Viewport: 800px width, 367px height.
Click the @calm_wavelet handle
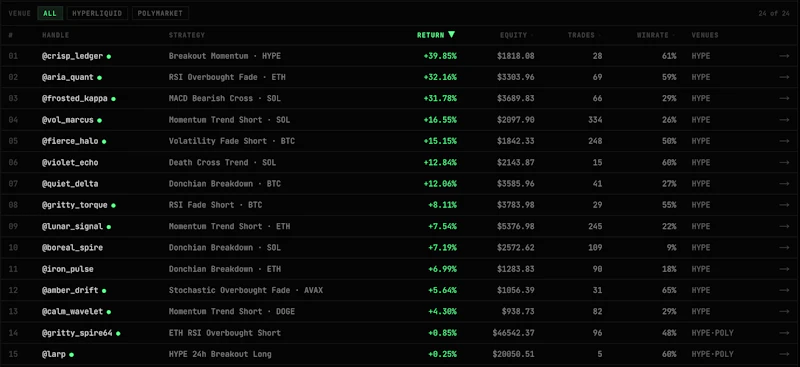(72, 311)
